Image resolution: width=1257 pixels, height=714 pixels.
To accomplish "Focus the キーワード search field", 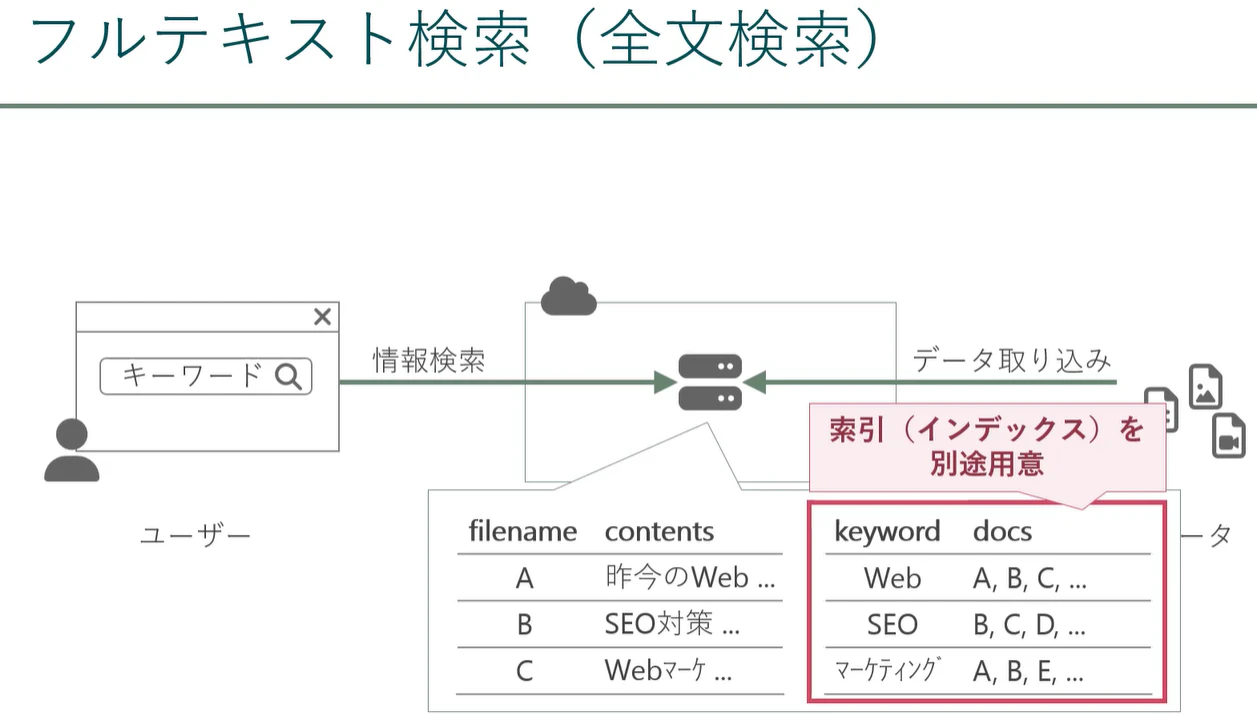I will [x=206, y=376].
